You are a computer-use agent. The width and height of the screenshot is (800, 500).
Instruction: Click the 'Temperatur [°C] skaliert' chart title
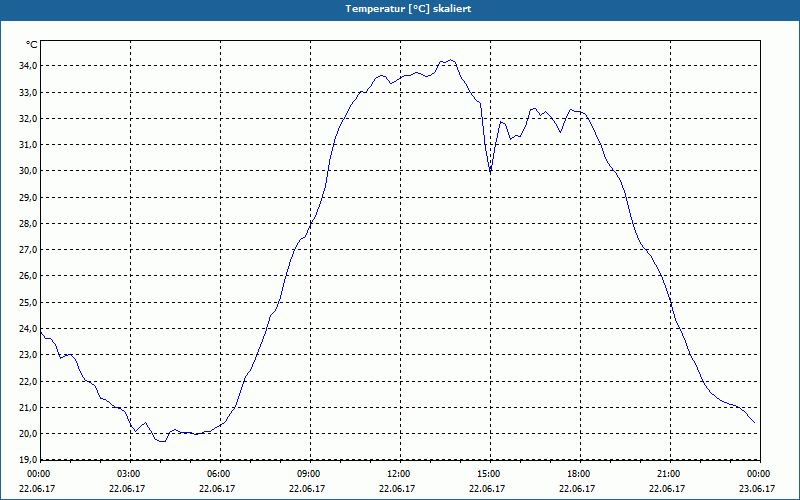[408, 9]
